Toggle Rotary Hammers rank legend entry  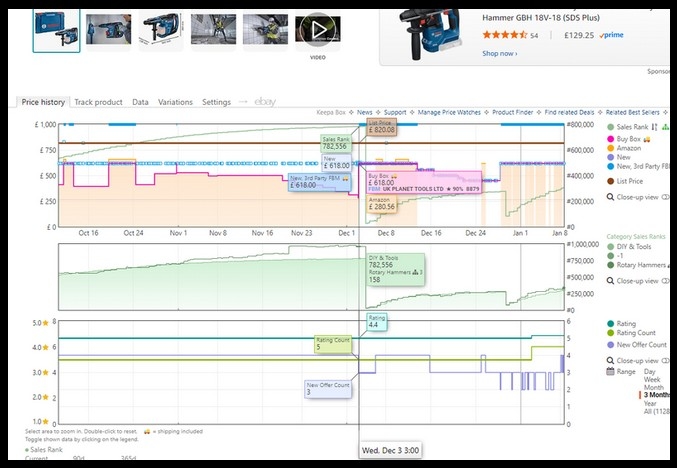636,265
